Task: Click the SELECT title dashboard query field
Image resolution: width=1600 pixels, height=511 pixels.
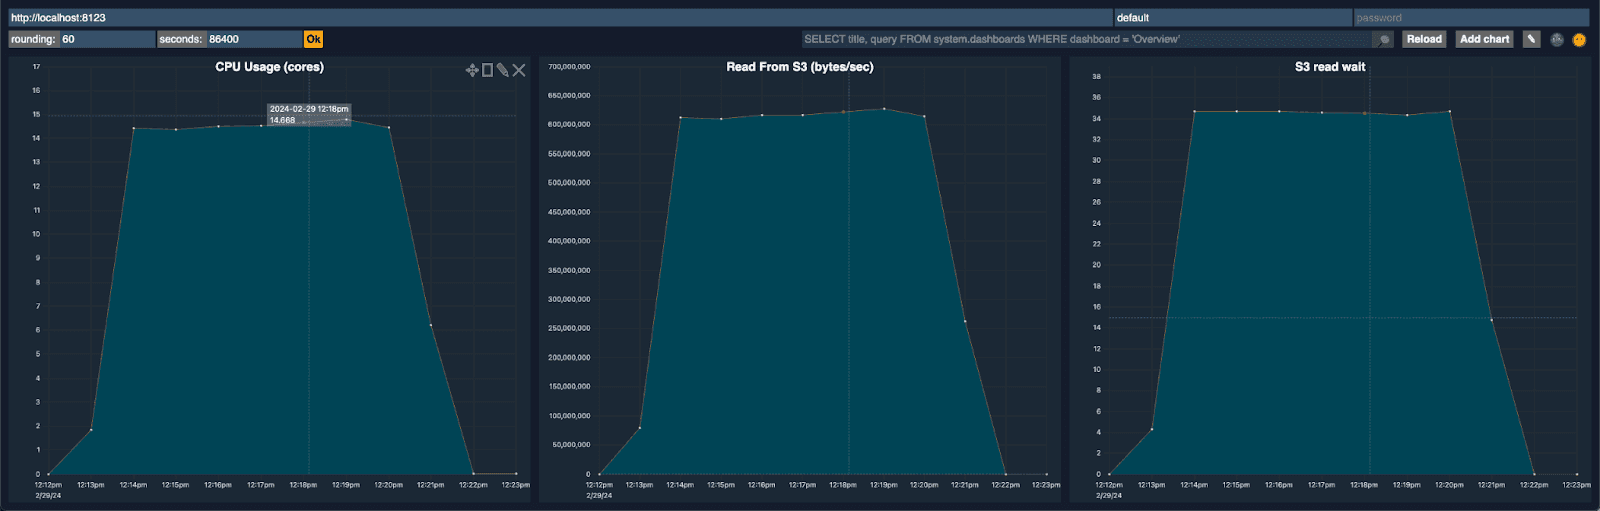Action: click(x=1088, y=39)
